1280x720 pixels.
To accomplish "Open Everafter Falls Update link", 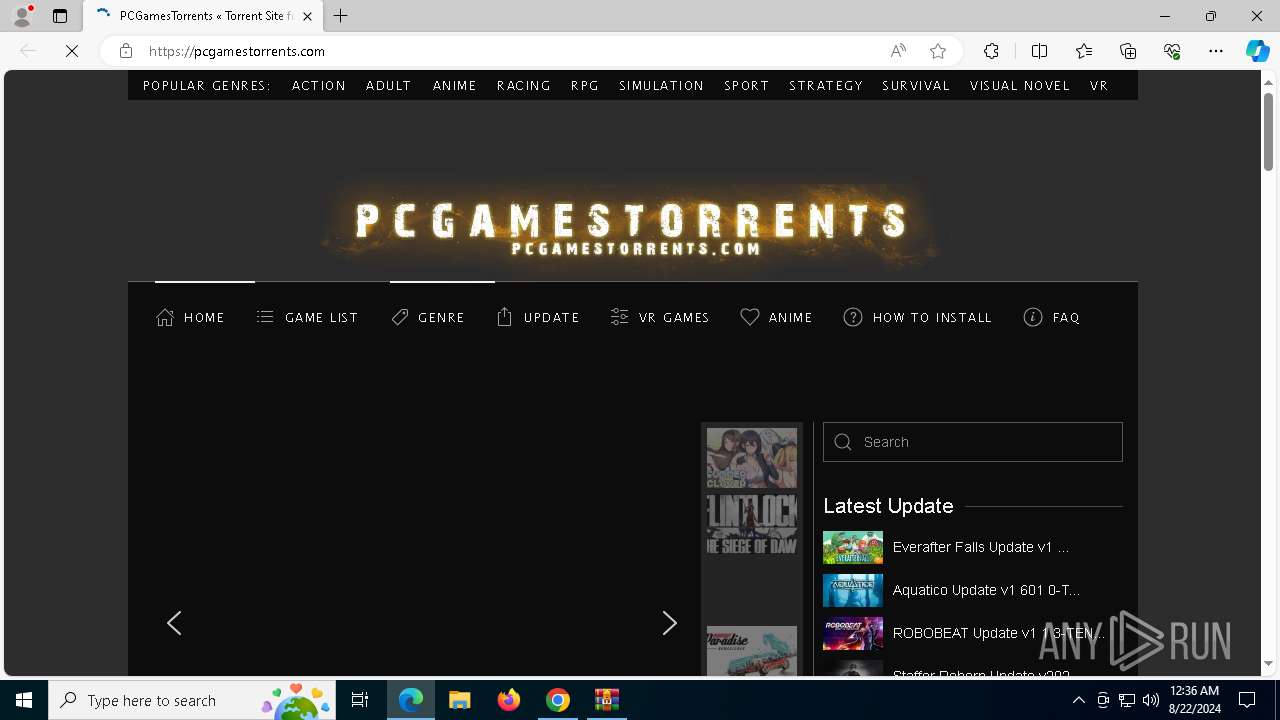I will [981, 547].
